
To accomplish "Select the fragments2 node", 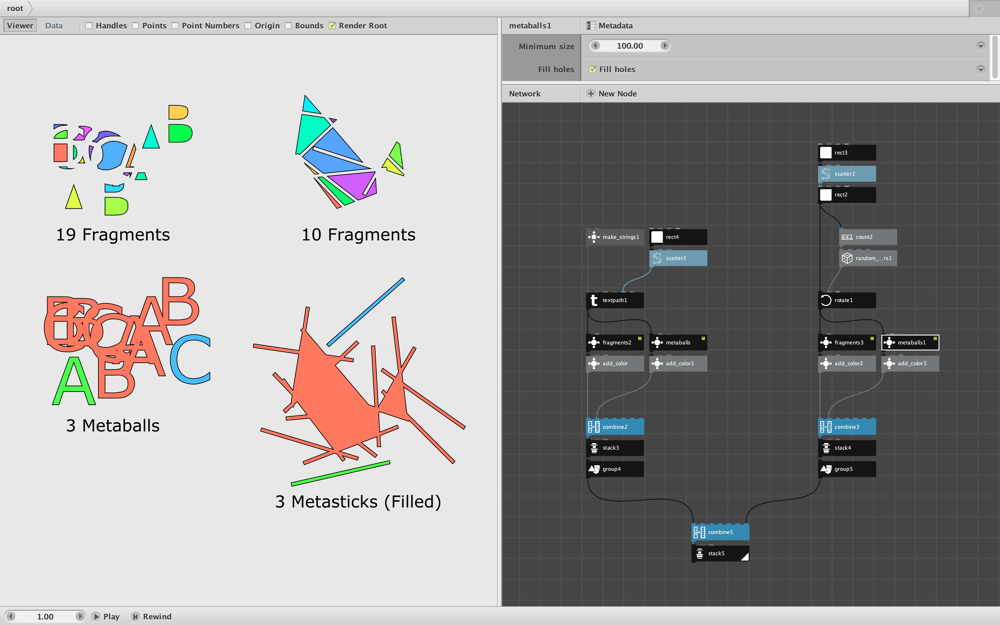I will click(615, 342).
